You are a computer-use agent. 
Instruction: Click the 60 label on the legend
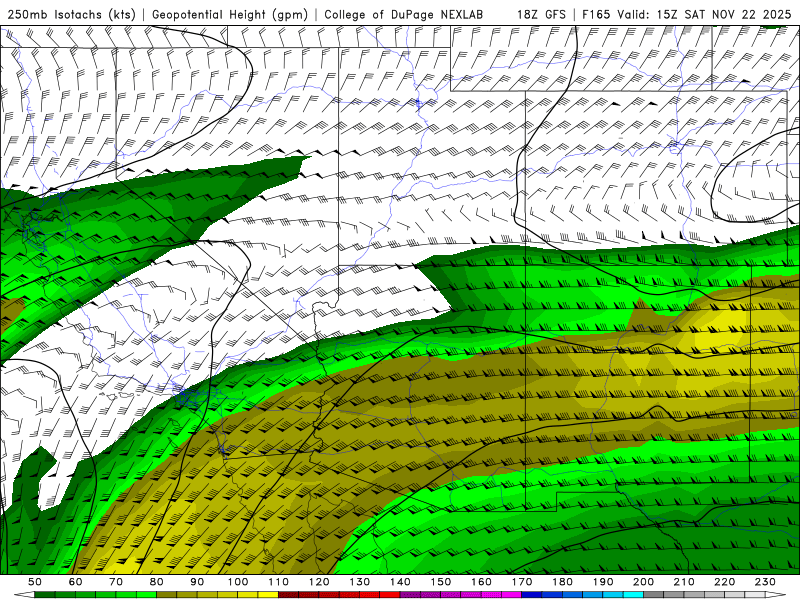tap(76, 582)
